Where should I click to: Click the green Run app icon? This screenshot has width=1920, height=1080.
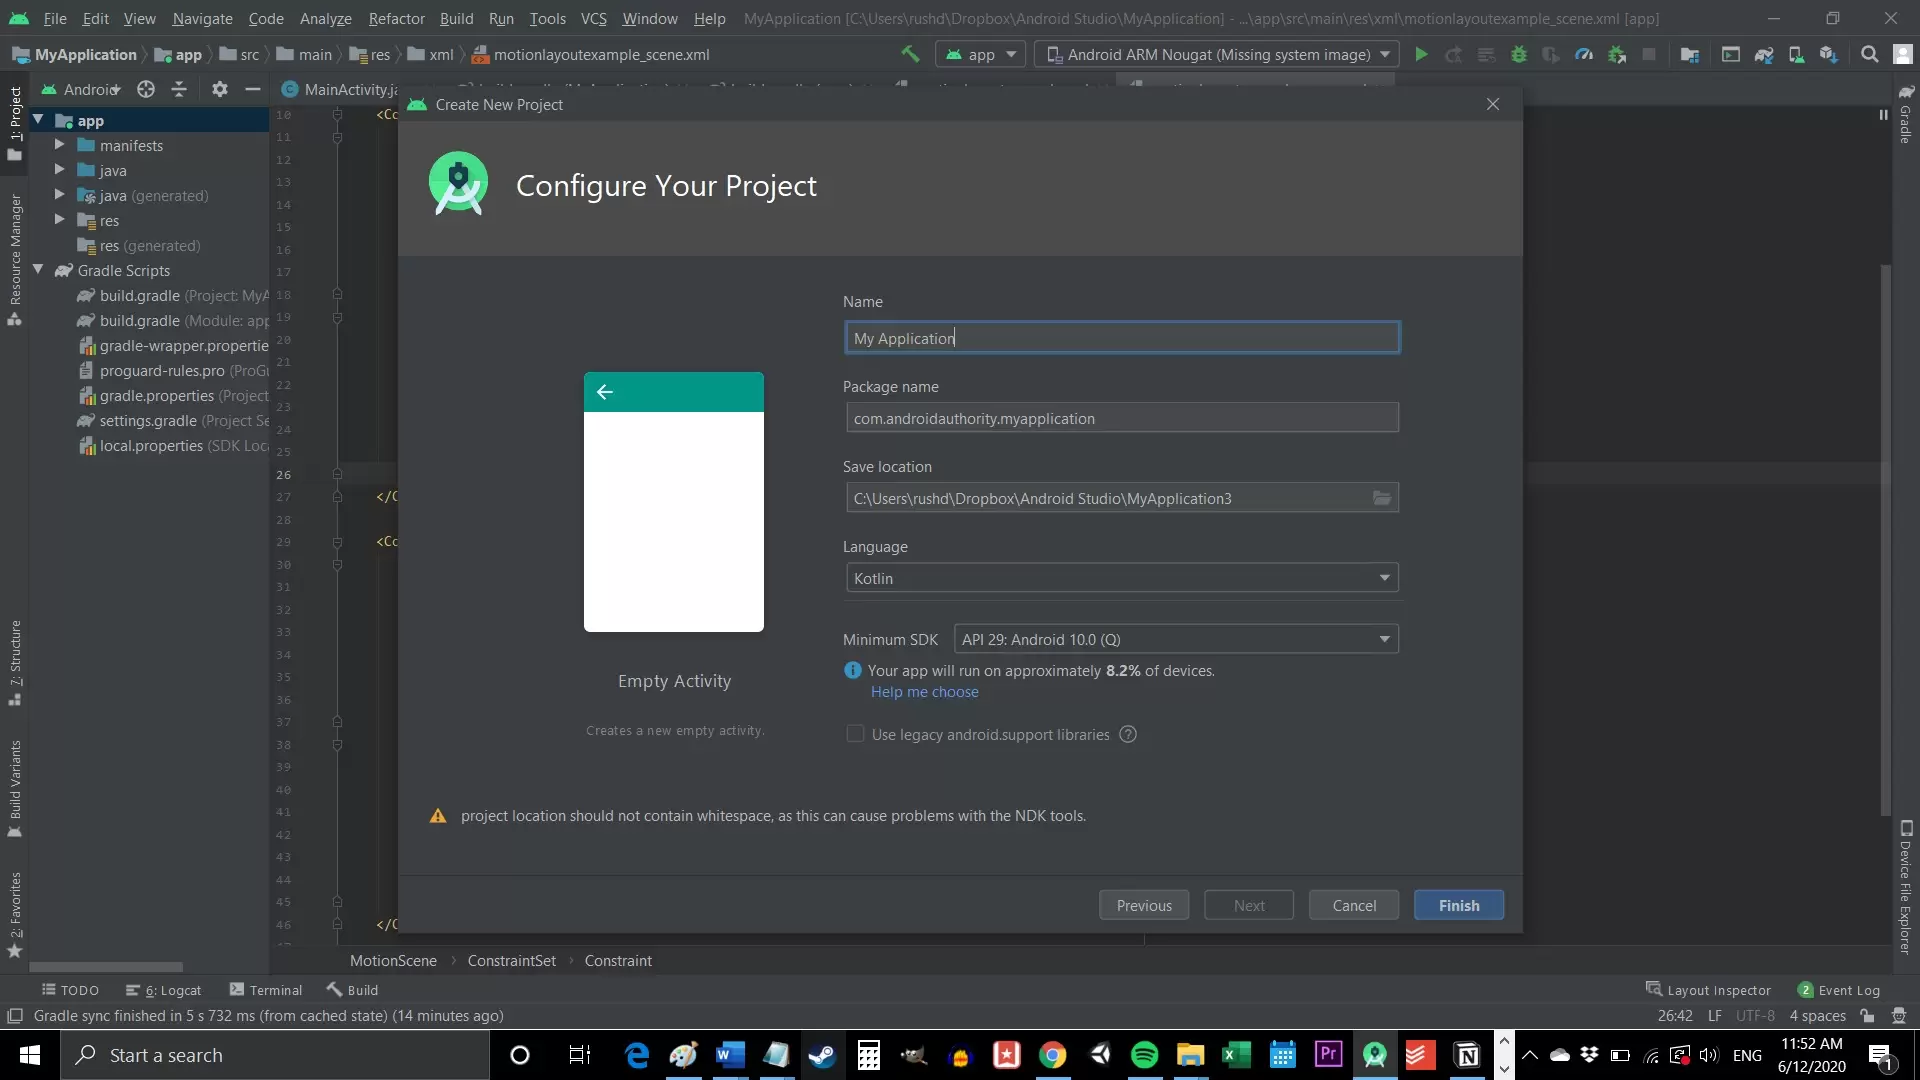tap(1421, 55)
